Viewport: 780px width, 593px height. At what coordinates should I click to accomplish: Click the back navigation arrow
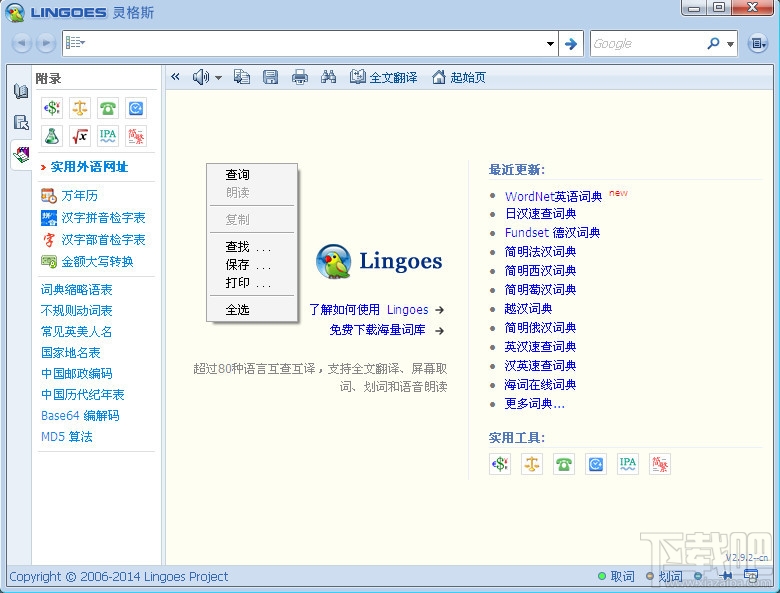click(x=21, y=43)
